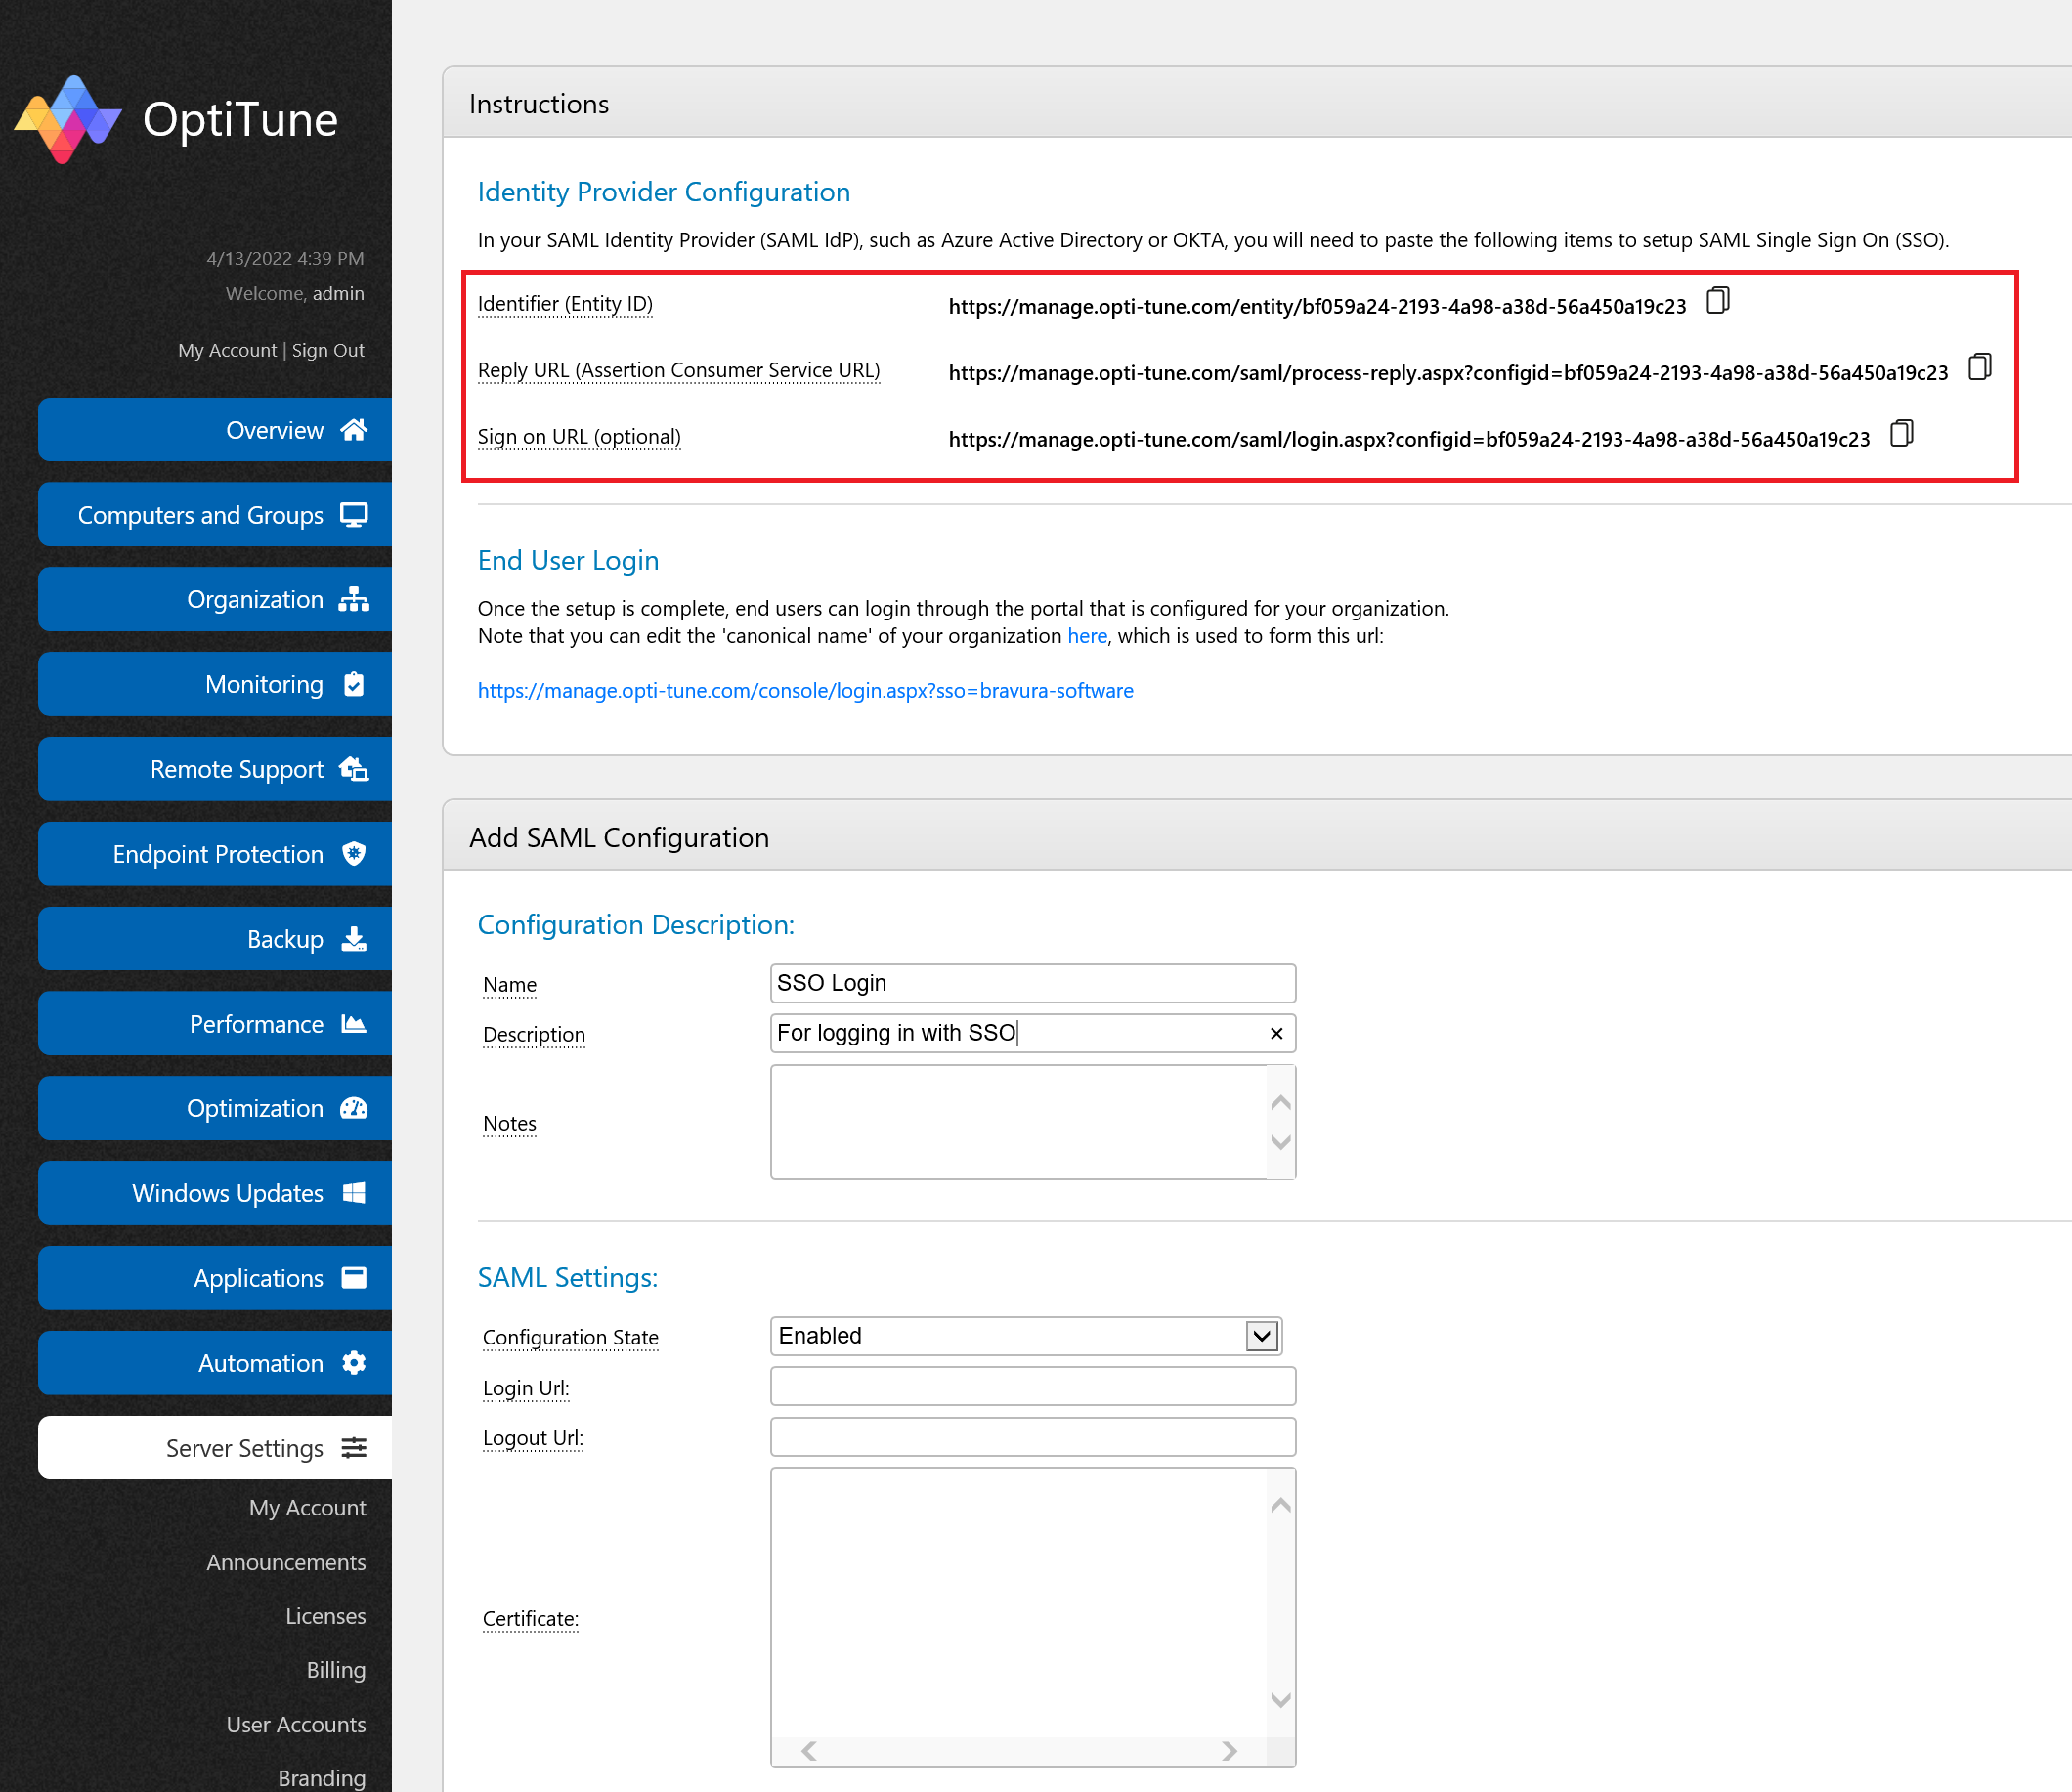
Task: Click Notes scrollbar up arrow
Action: click(x=1281, y=1102)
